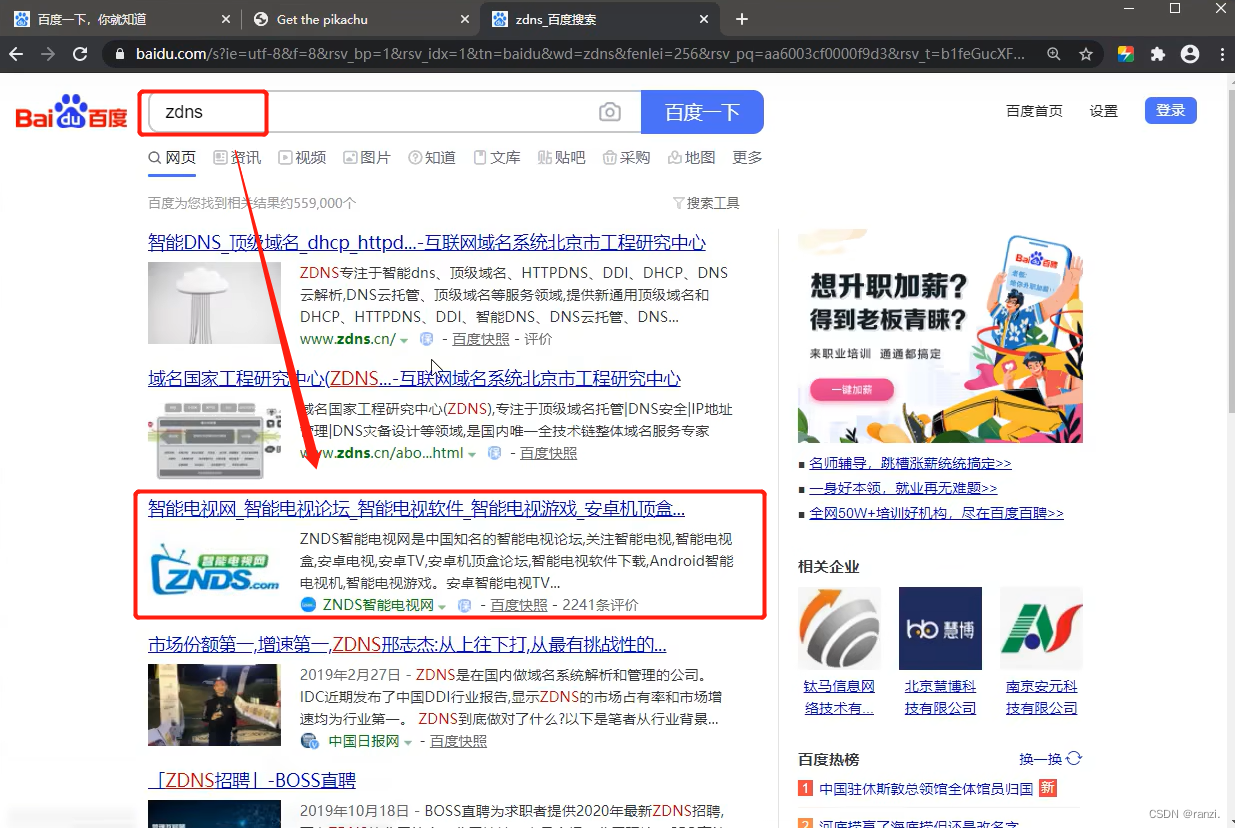
Task: Open result 域名国家工程研究中心(ZDNS...
Action: pos(414,378)
